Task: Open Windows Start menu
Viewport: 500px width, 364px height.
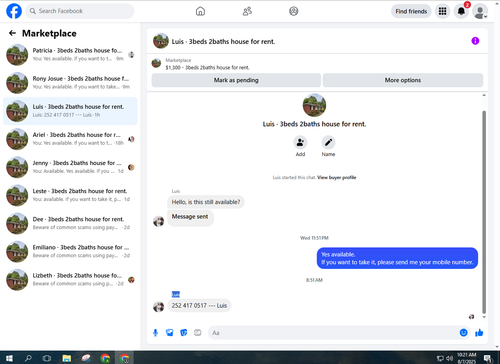Action: (x=9, y=358)
